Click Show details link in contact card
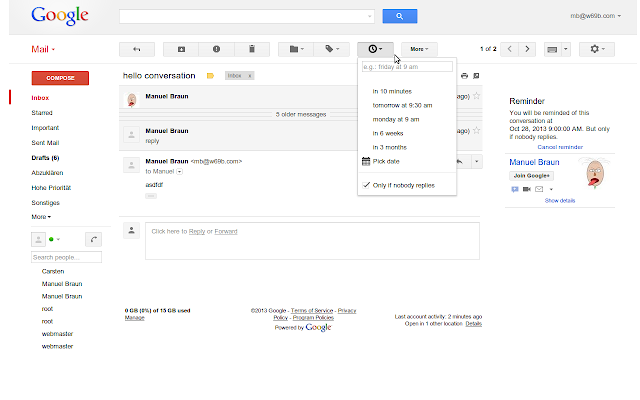This screenshot has height=400, width=640. click(x=560, y=200)
